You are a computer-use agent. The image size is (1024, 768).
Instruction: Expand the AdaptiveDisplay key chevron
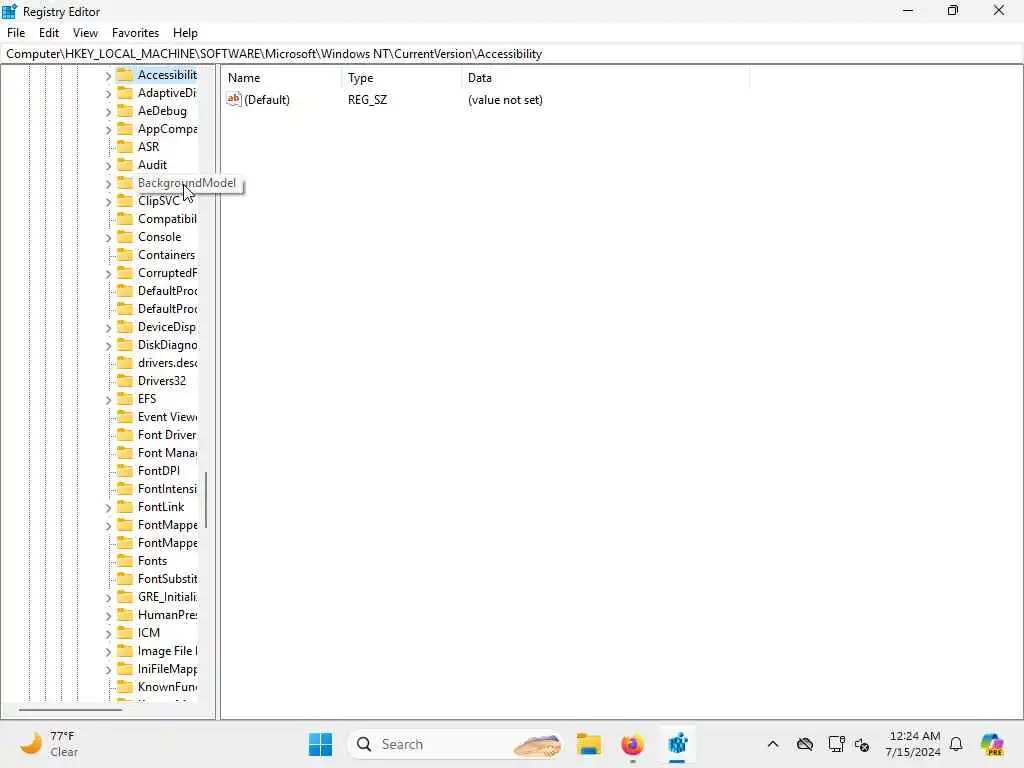coord(108,94)
